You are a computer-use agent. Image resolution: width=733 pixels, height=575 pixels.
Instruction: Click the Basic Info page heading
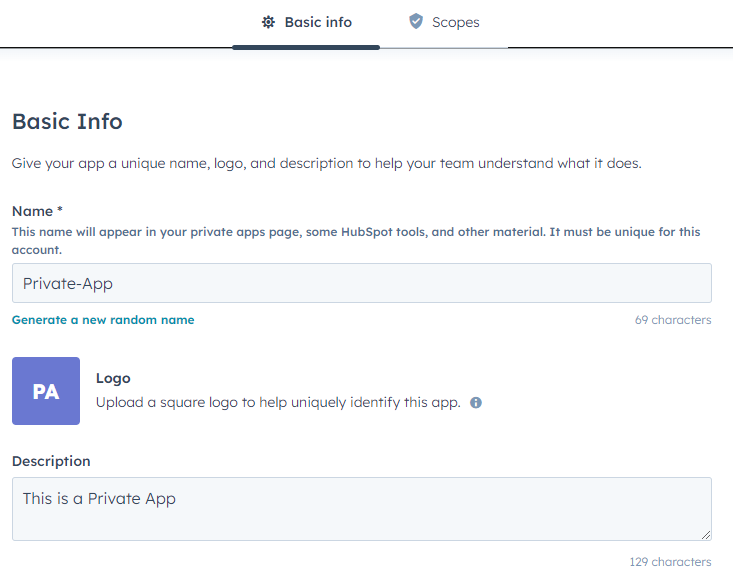point(67,122)
